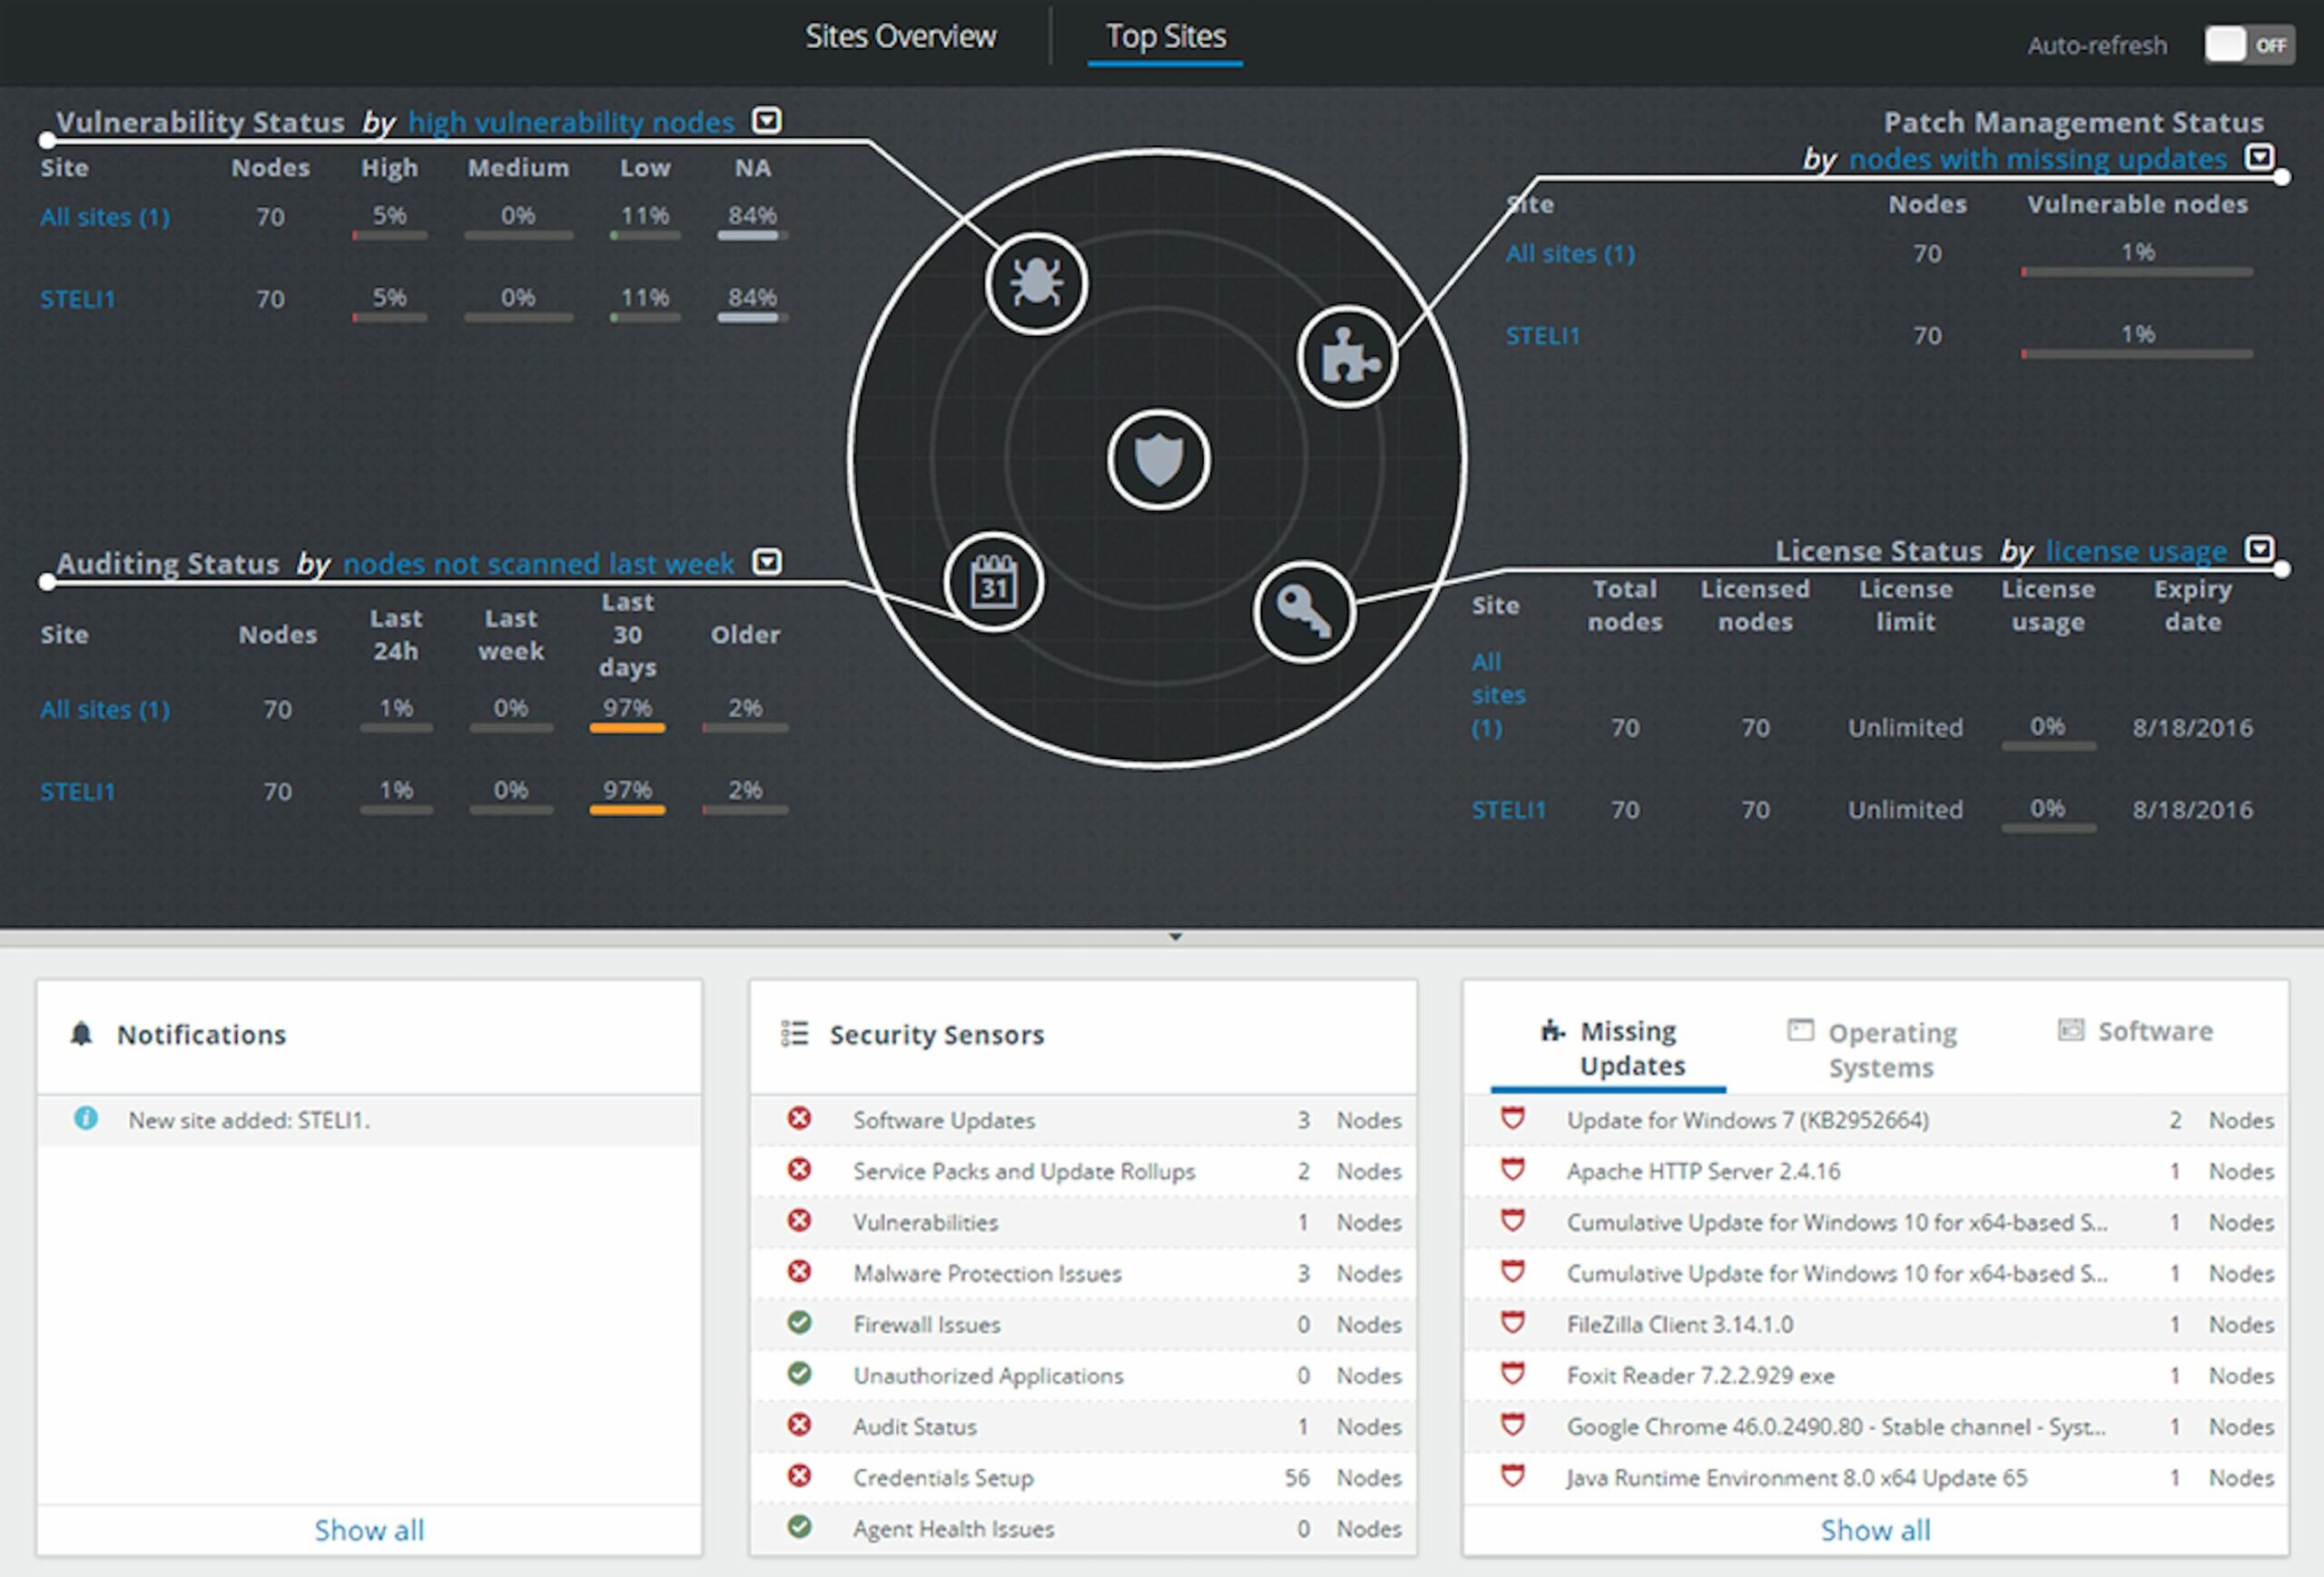The height and width of the screenshot is (1577, 2324).
Task: Open the Auditing Status dropdown arrow
Action: point(766,561)
